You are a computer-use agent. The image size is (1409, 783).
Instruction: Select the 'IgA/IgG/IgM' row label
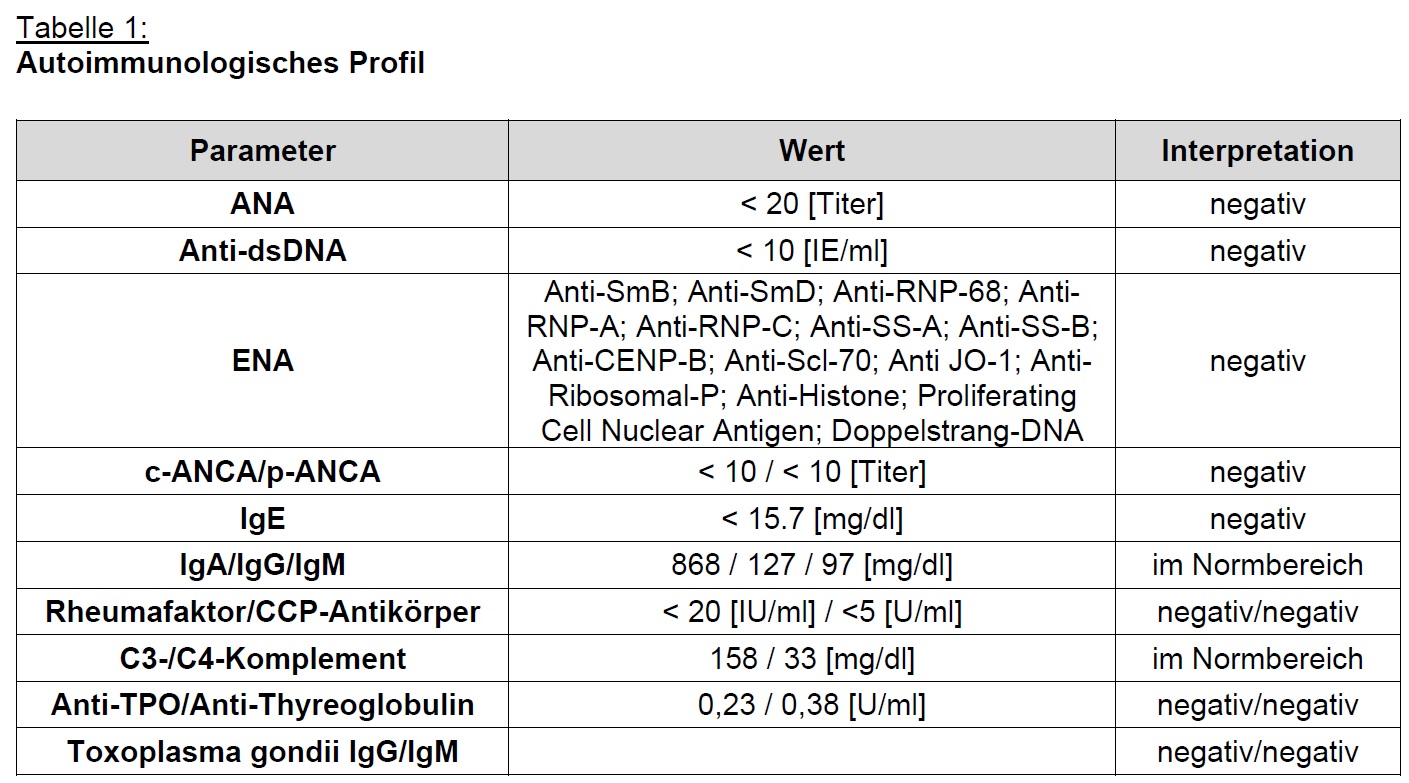[262, 565]
